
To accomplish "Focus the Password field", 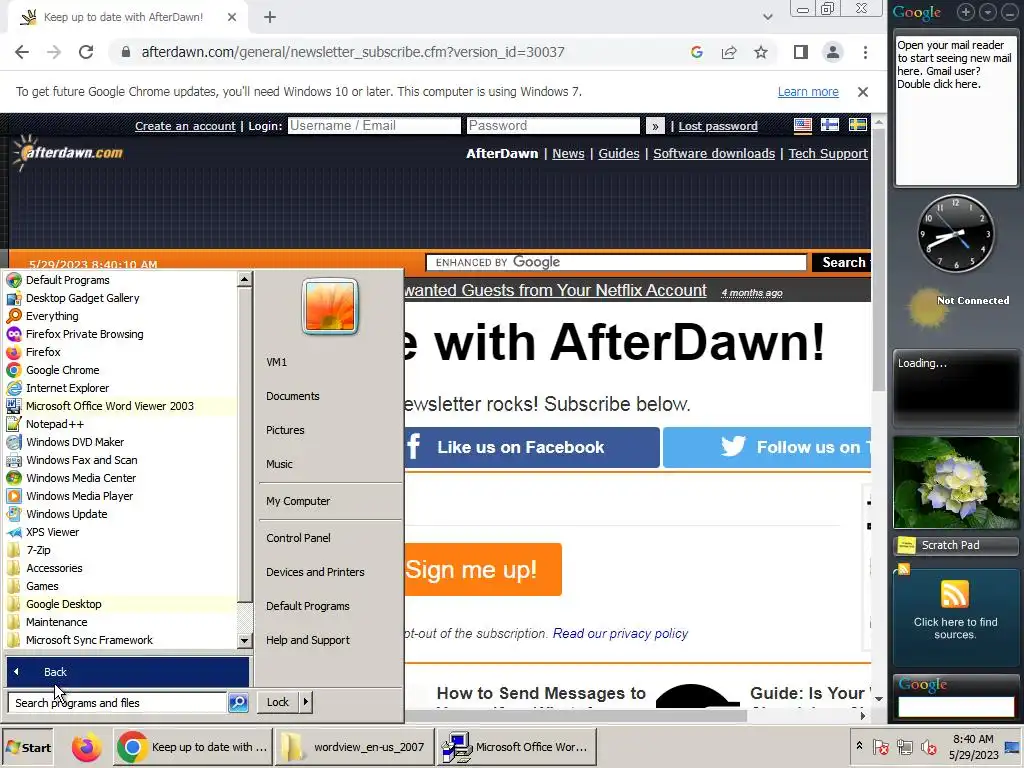I will pyautogui.click(x=553, y=125).
